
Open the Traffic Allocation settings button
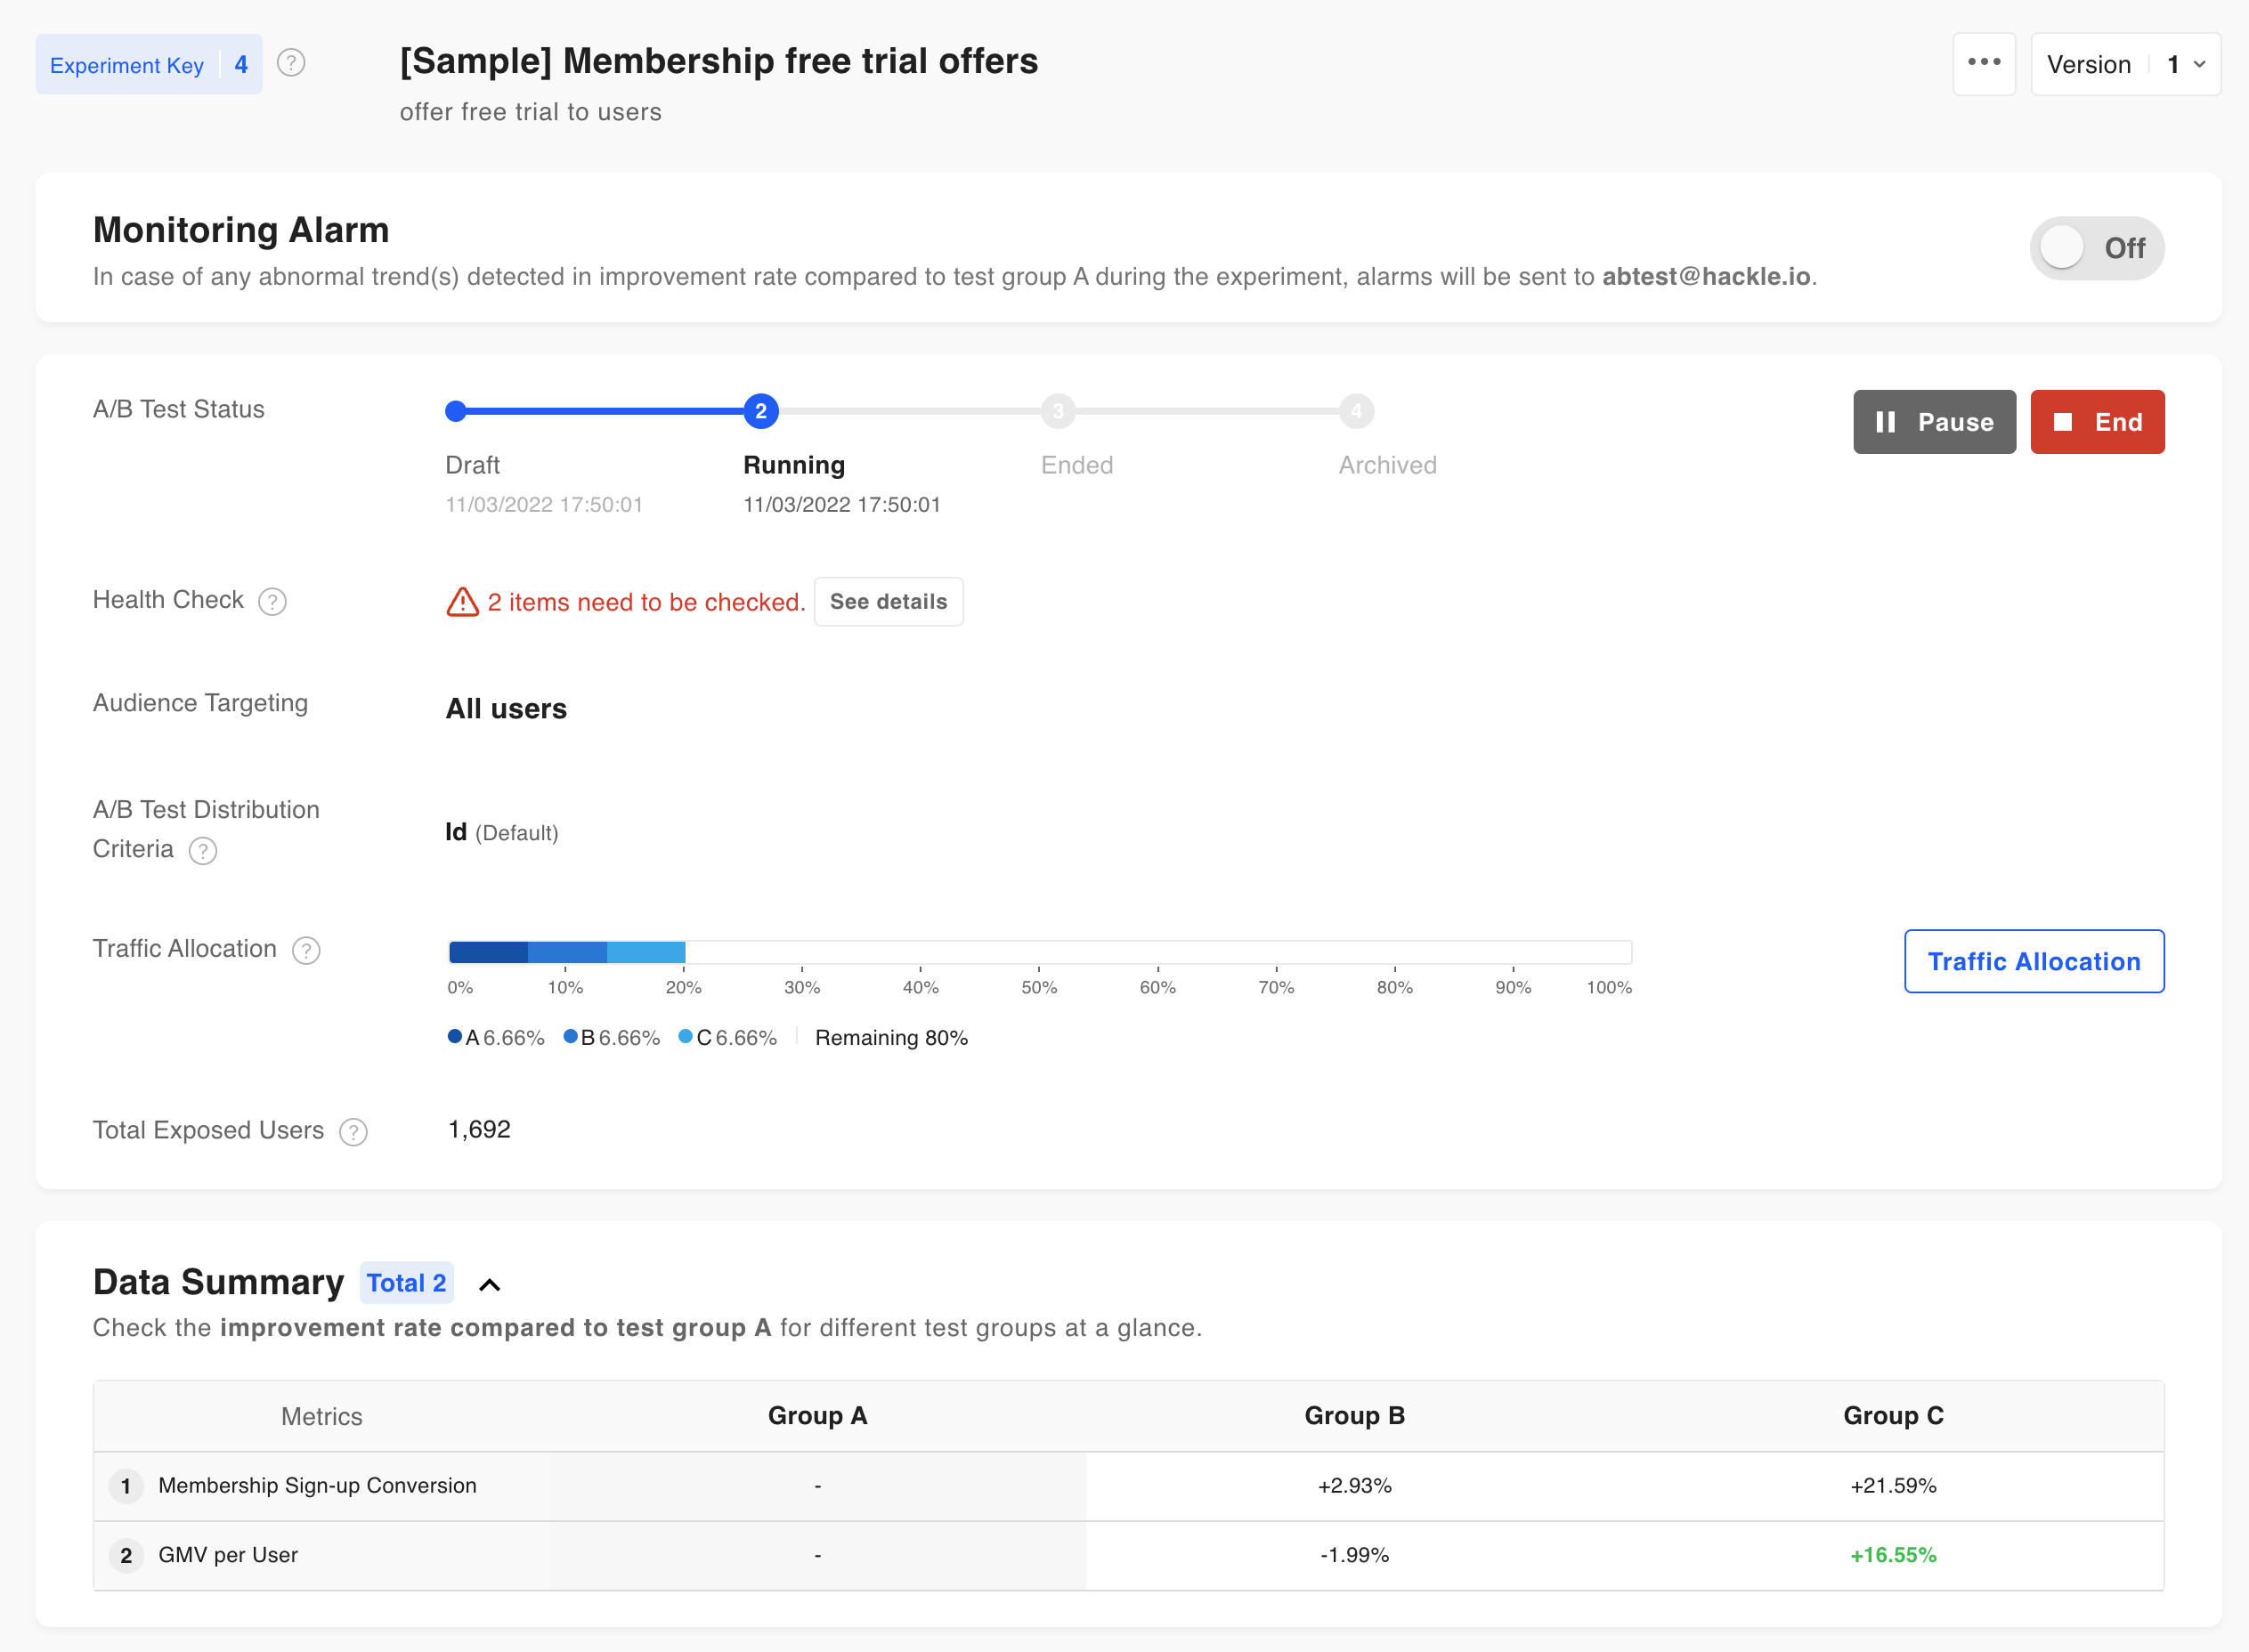pos(2033,961)
